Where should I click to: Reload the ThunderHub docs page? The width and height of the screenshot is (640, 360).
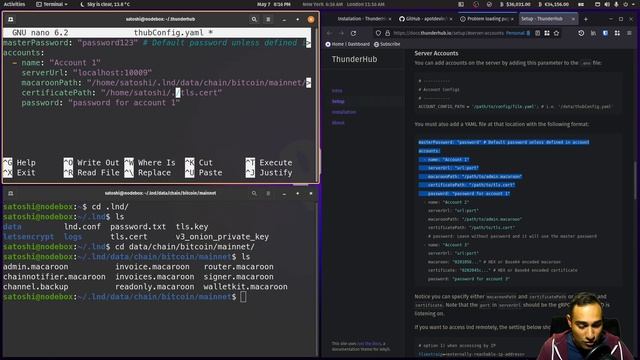coord(353,33)
